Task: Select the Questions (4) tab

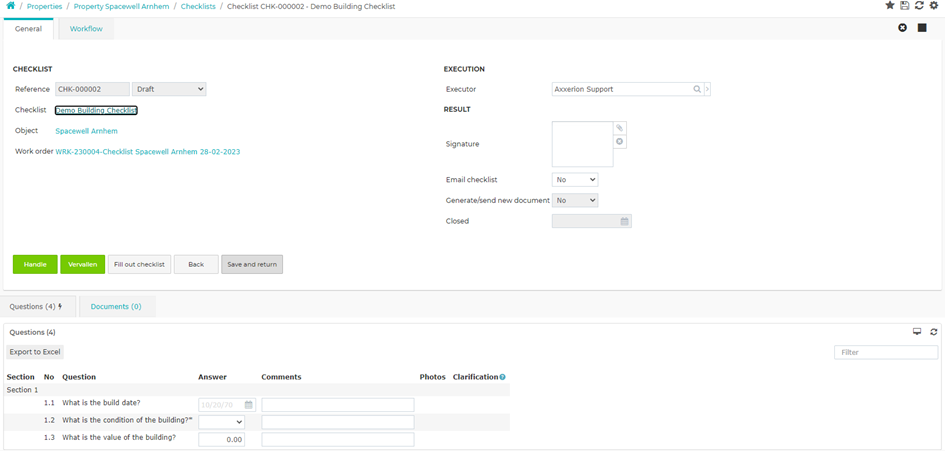Action: (38, 306)
